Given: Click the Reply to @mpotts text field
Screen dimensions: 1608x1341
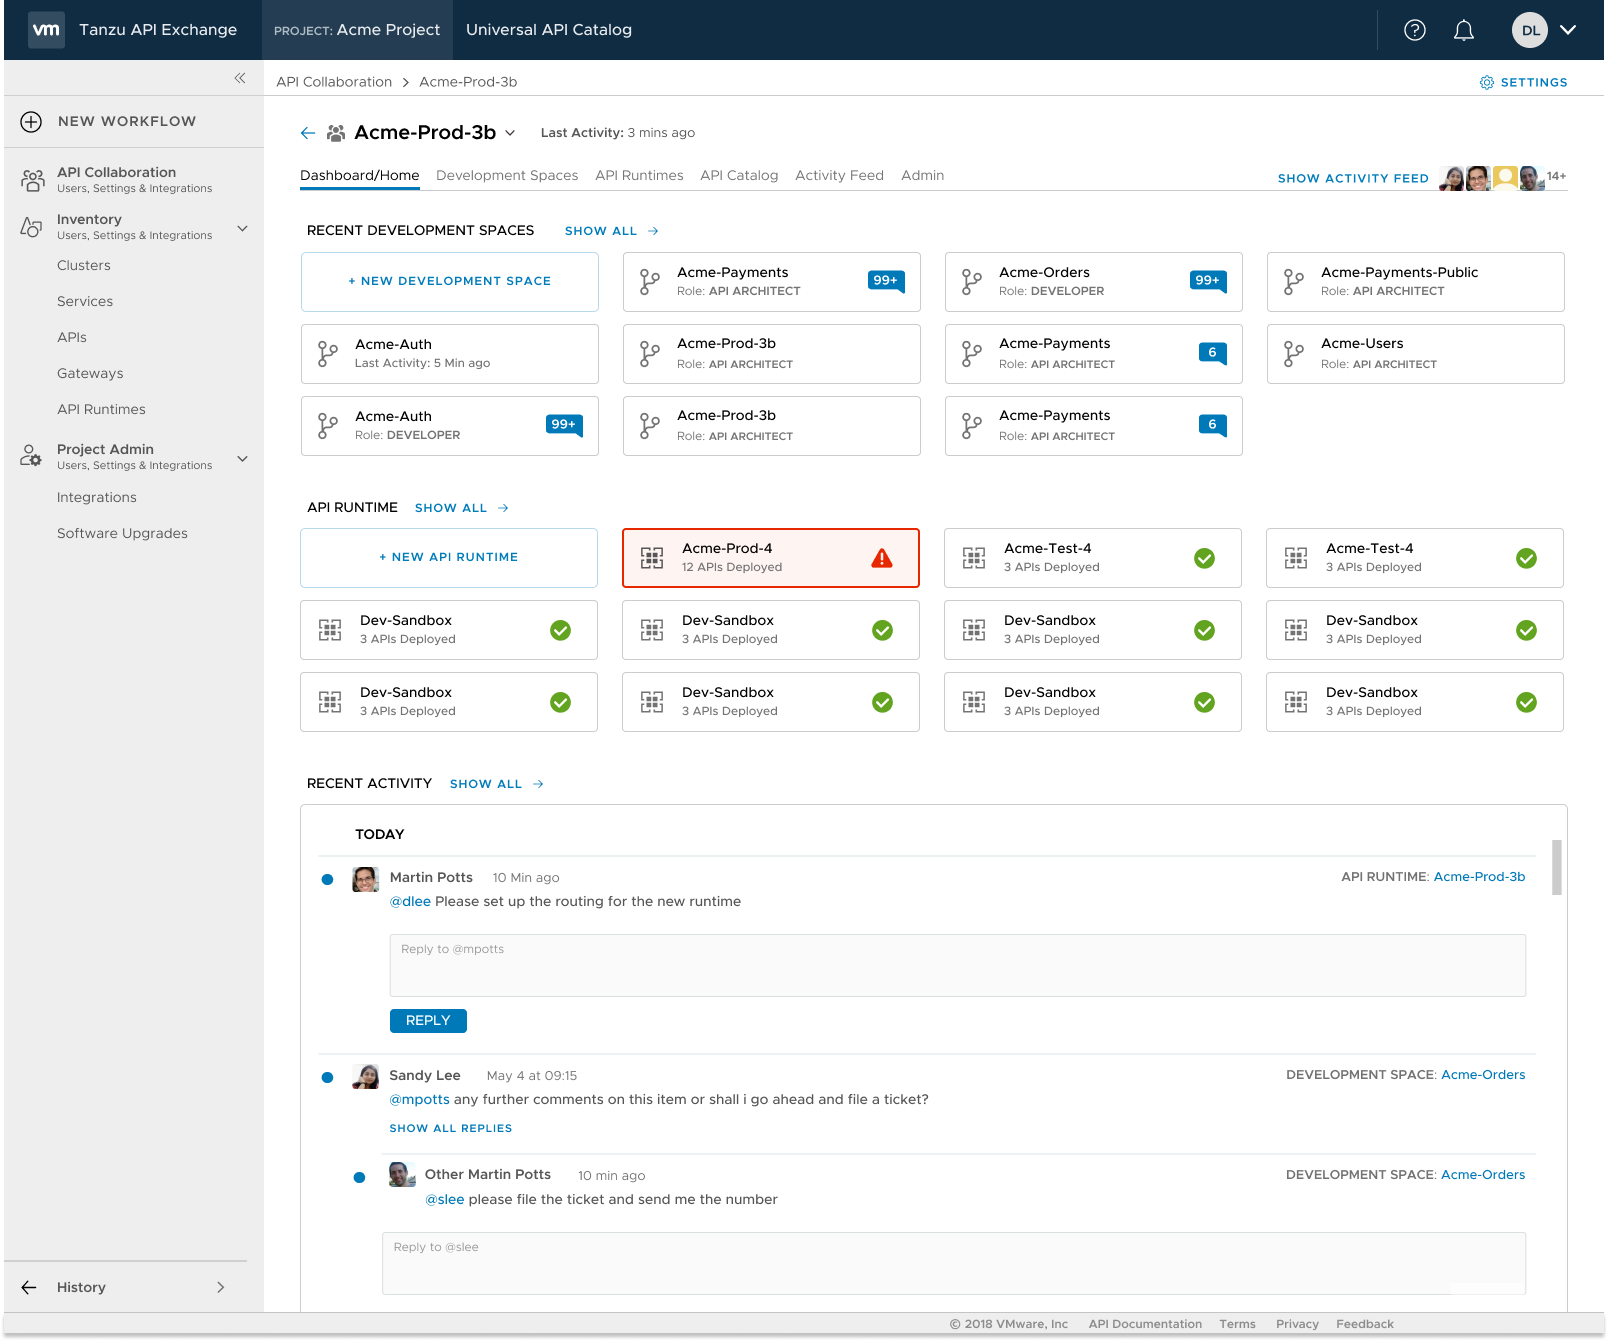Looking at the screenshot, I should coord(957,965).
